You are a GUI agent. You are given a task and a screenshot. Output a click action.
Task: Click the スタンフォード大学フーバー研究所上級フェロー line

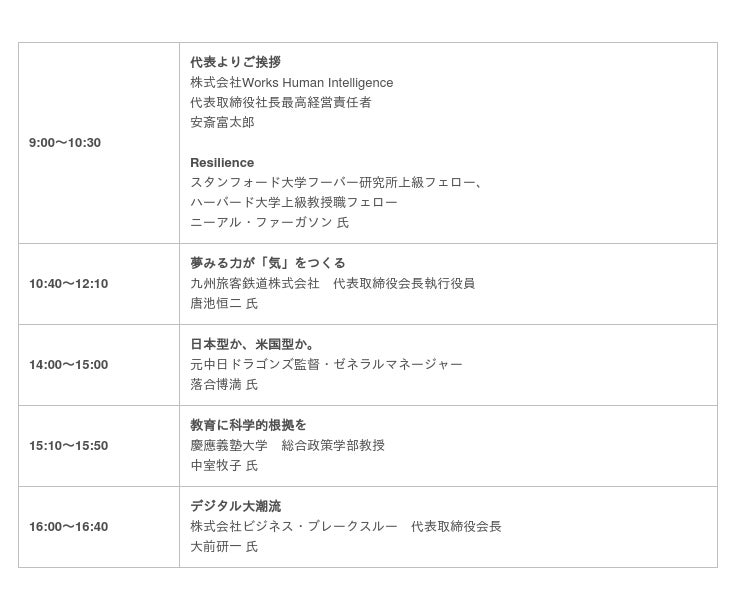[337, 182]
